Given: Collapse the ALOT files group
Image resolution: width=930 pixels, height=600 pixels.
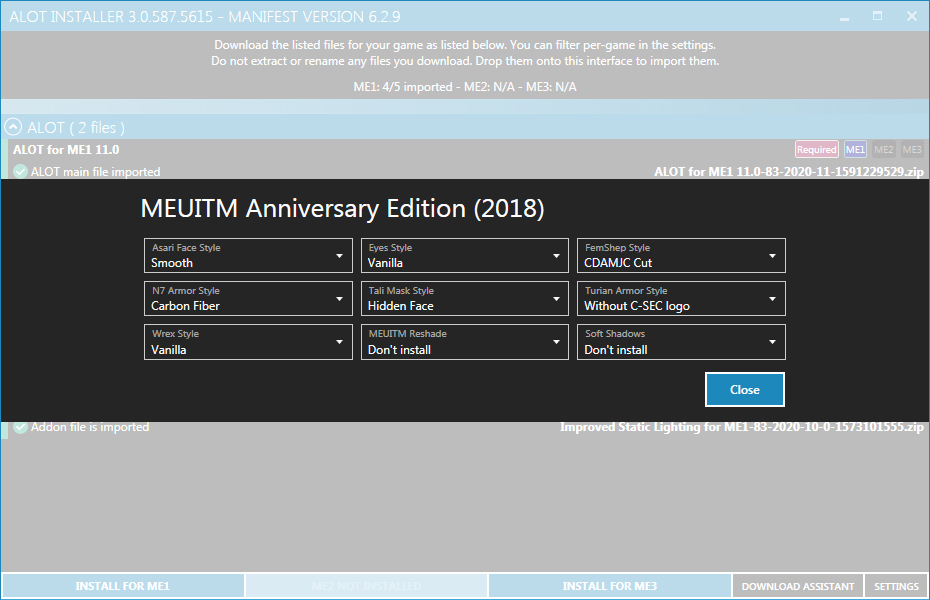Looking at the screenshot, I should point(13,127).
